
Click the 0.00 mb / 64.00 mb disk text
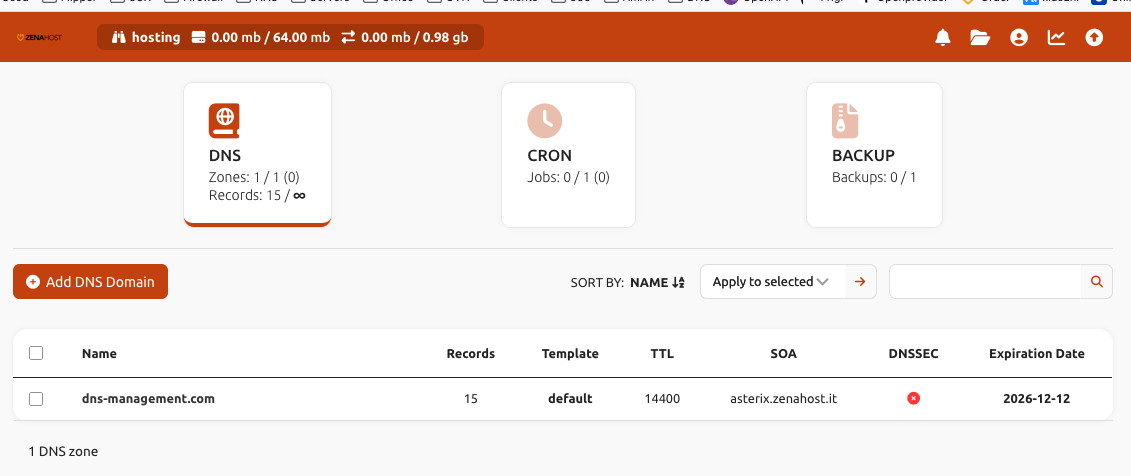270,38
